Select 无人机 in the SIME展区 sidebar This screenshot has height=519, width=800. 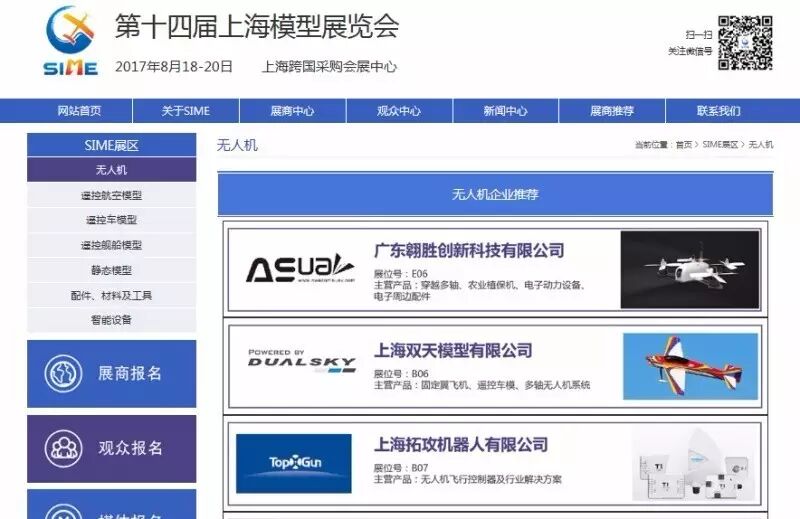(111, 170)
